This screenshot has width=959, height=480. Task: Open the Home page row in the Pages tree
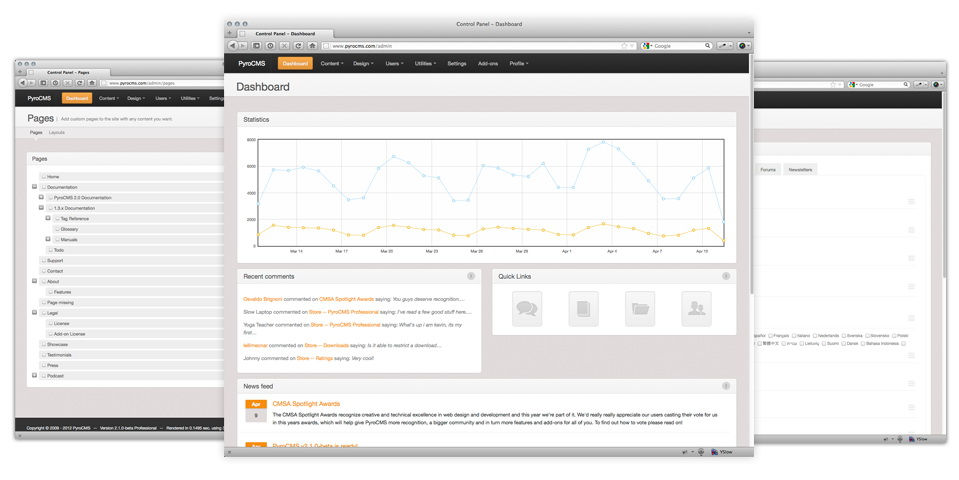[x=131, y=176]
